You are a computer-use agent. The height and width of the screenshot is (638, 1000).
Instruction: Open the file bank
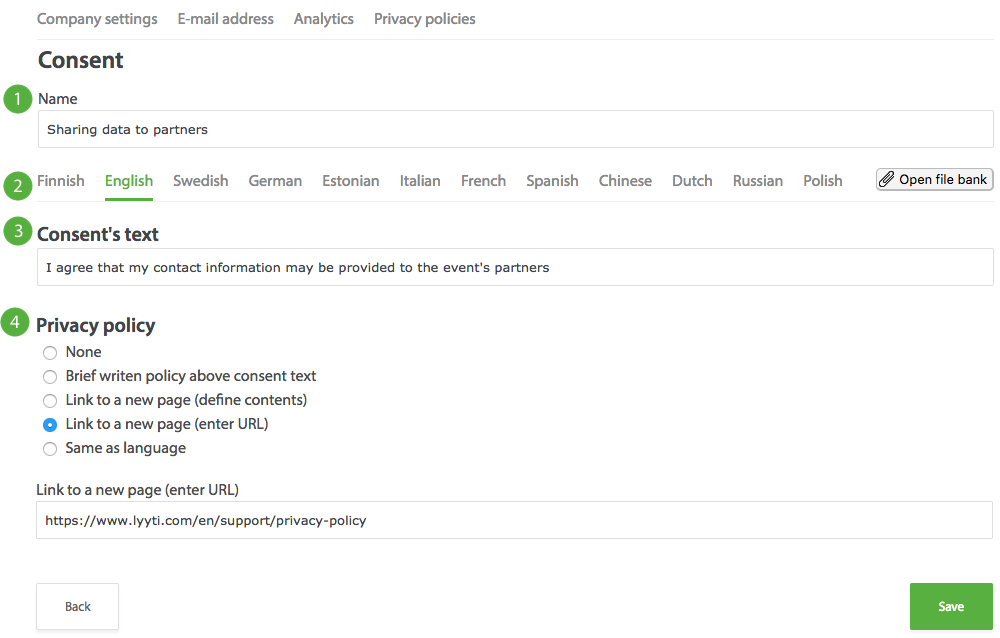click(934, 180)
